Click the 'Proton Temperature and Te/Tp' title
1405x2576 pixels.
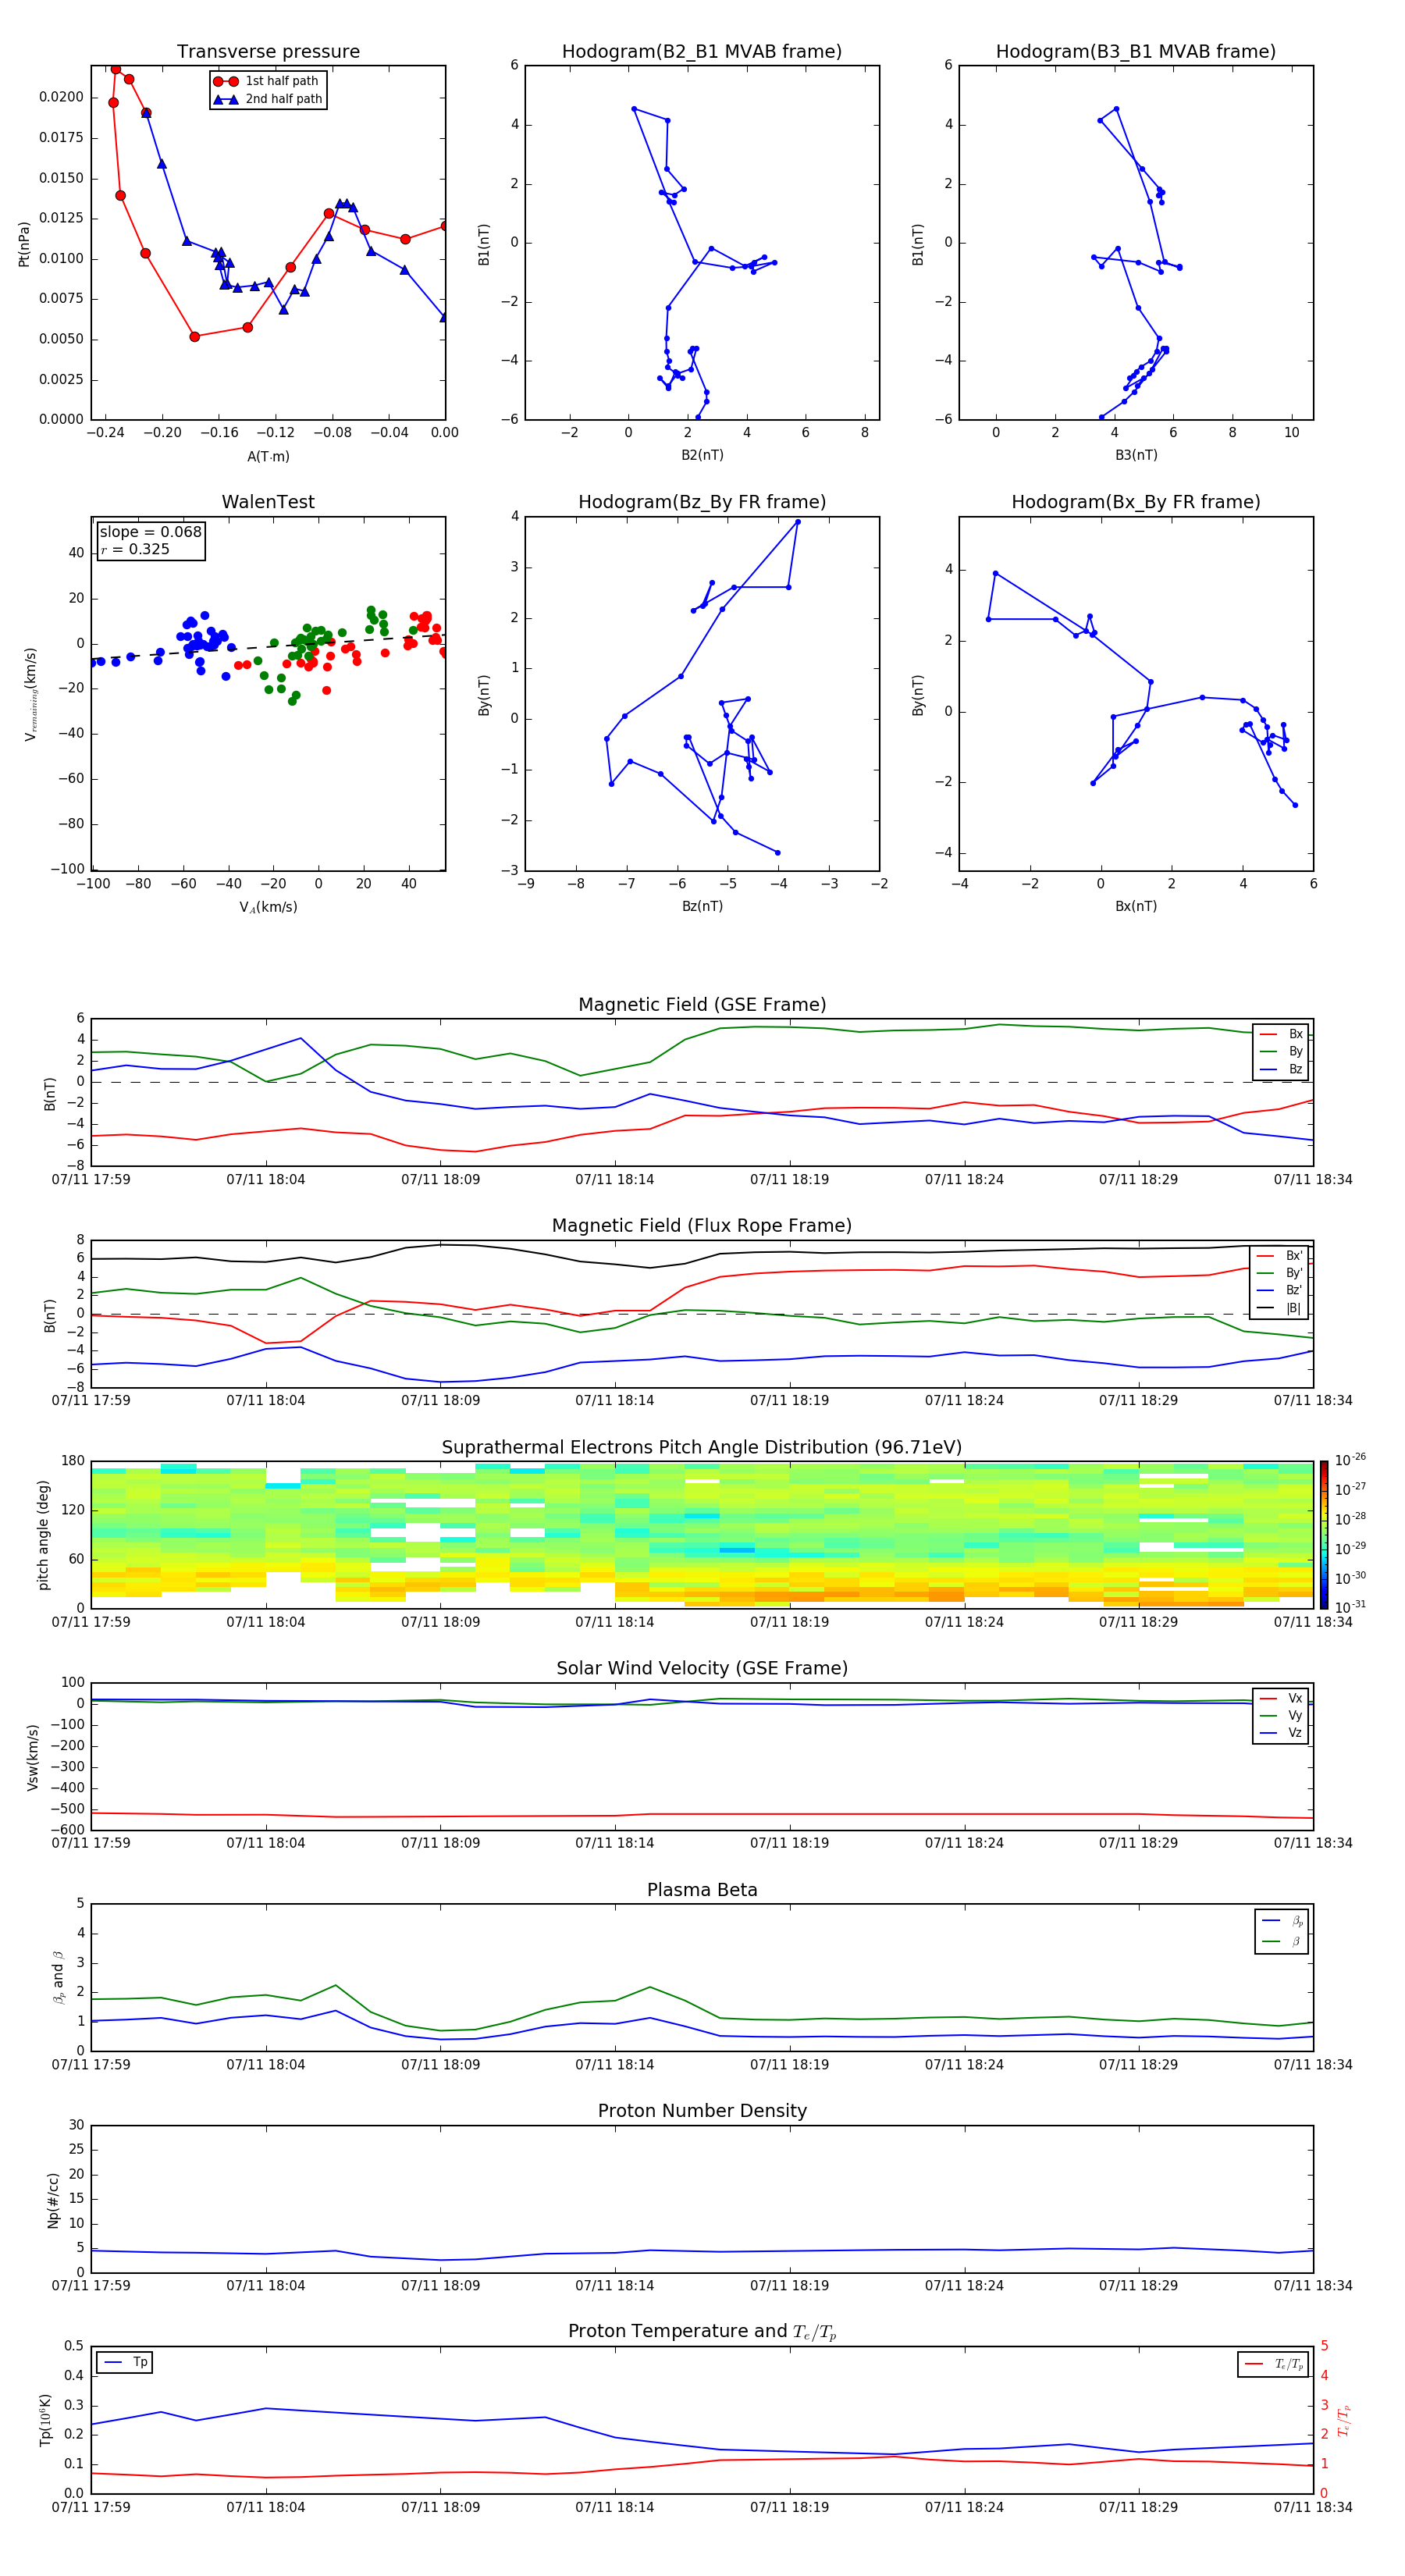point(702,2331)
